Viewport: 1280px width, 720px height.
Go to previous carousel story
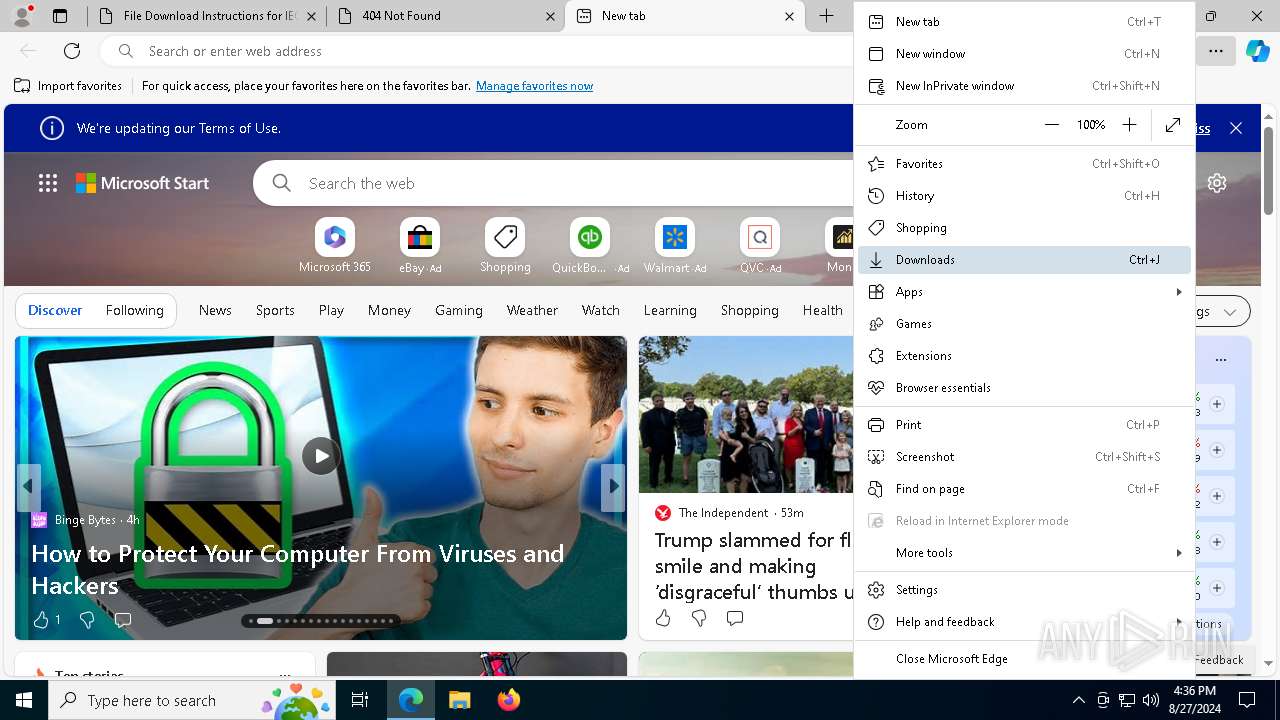point(28,486)
